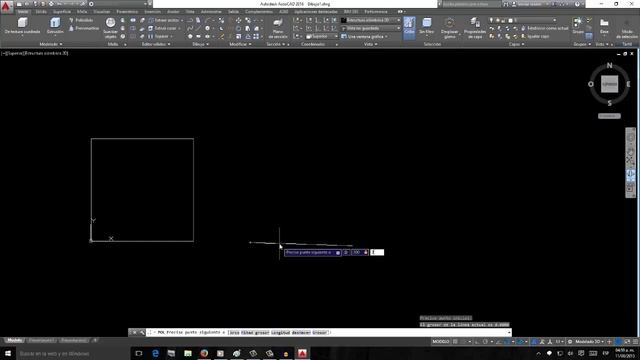This screenshot has width=640, height=360.
Task: Expand the Dibujo panel
Action: (200, 44)
